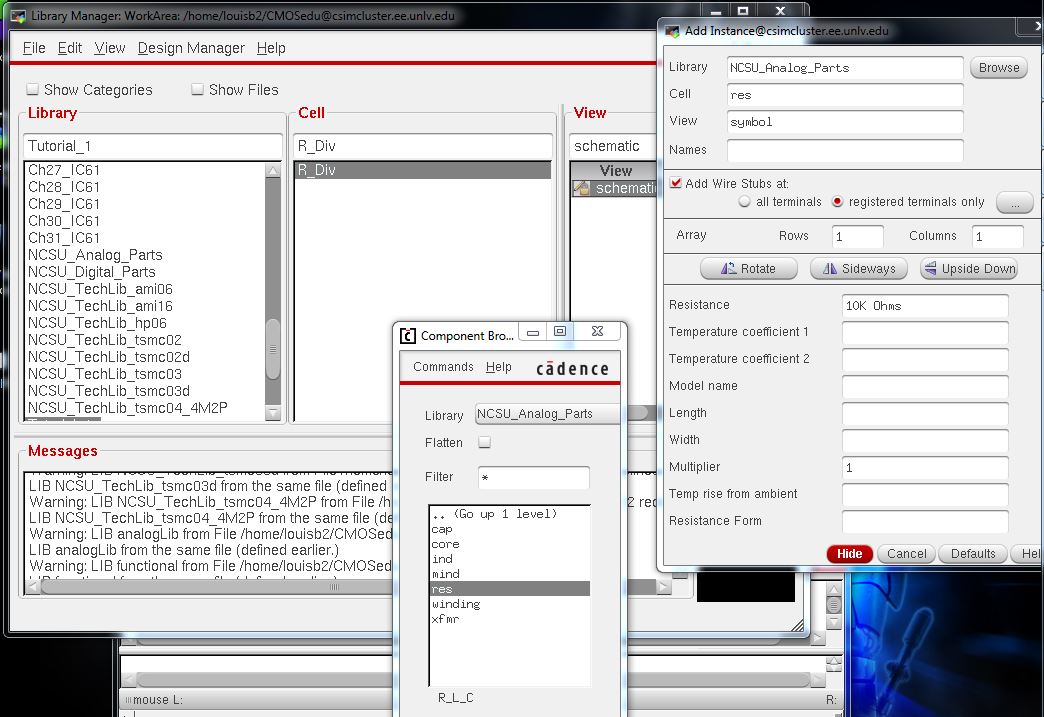Viewport: 1044px width, 717px height.
Task: Click the schematic view icon in View list
Action: 581,188
